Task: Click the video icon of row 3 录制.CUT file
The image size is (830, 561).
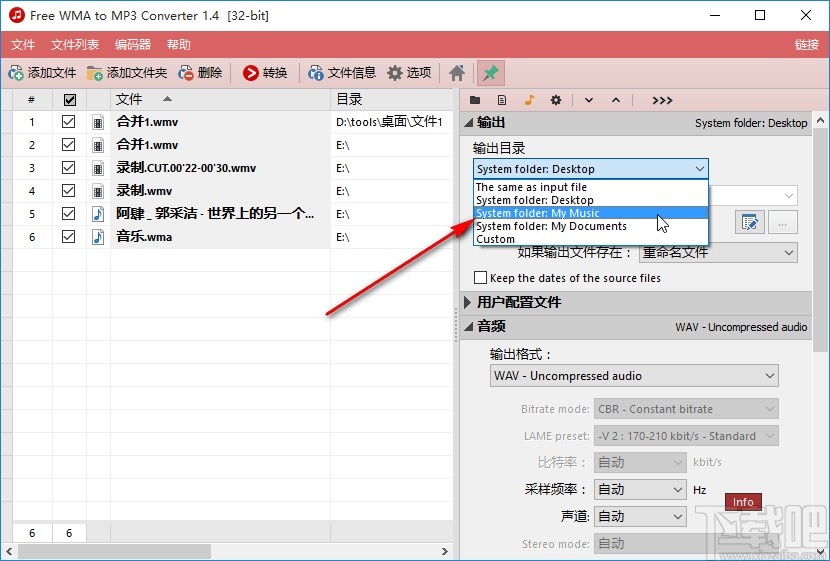Action: tap(98, 168)
